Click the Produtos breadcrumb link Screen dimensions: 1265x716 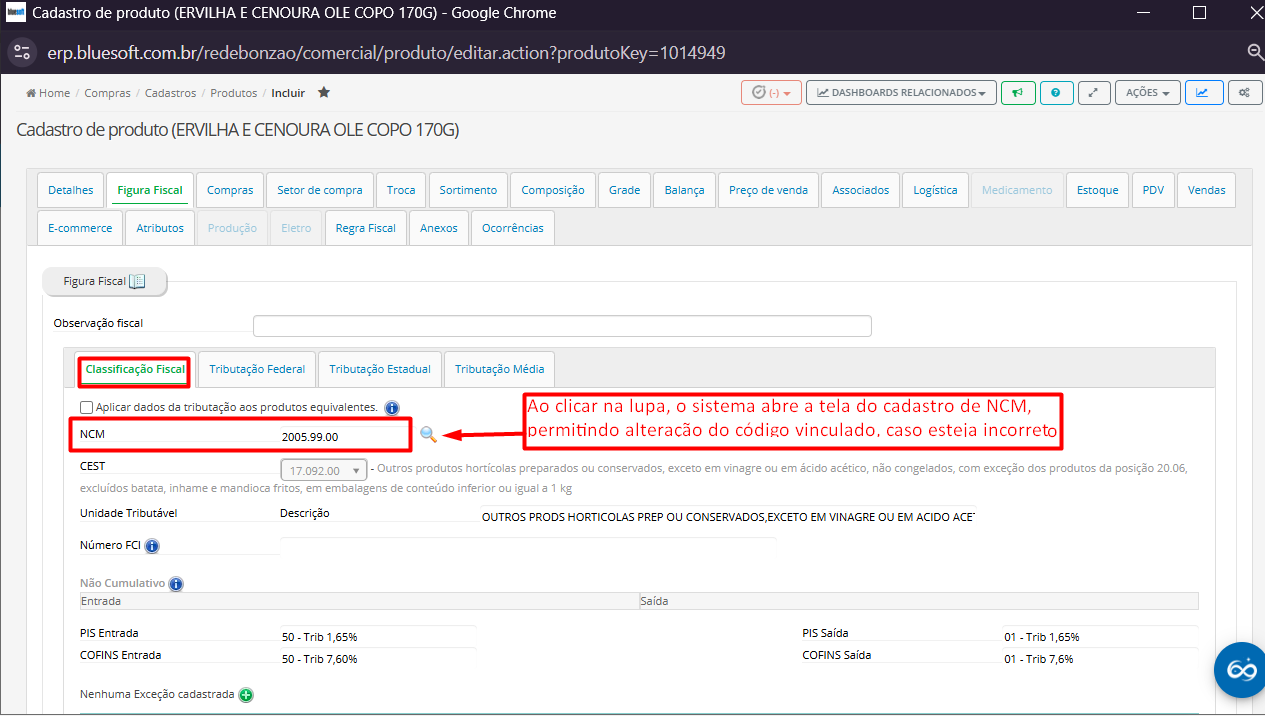pyautogui.click(x=233, y=93)
